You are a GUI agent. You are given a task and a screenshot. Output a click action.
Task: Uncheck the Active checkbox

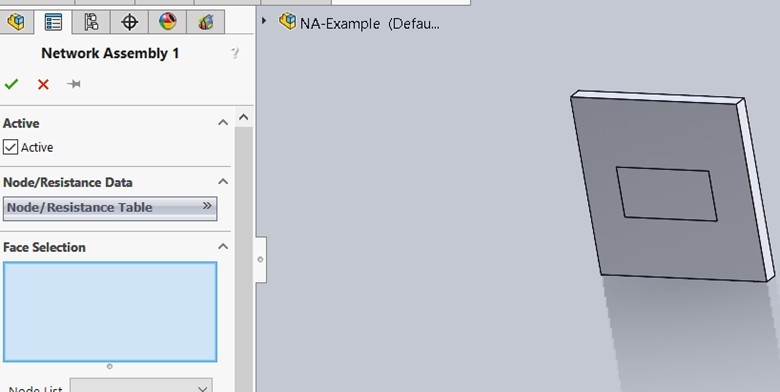[10, 147]
